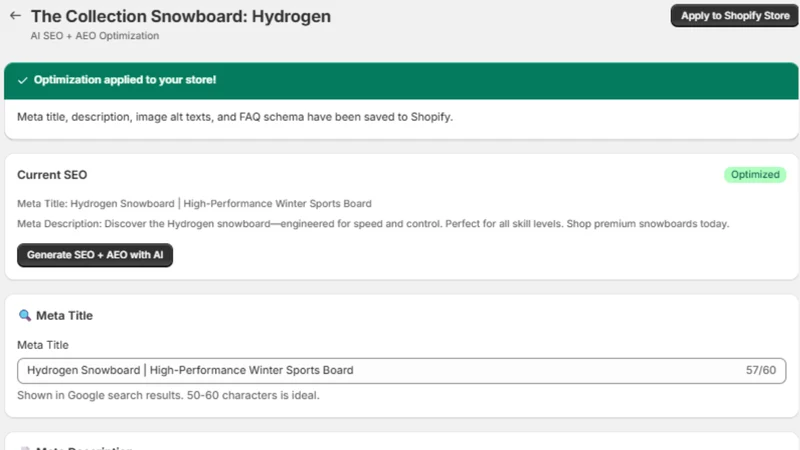This screenshot has width=800, height=450.
Task: Click the 57/60 character counter
Action: [761, 370]
